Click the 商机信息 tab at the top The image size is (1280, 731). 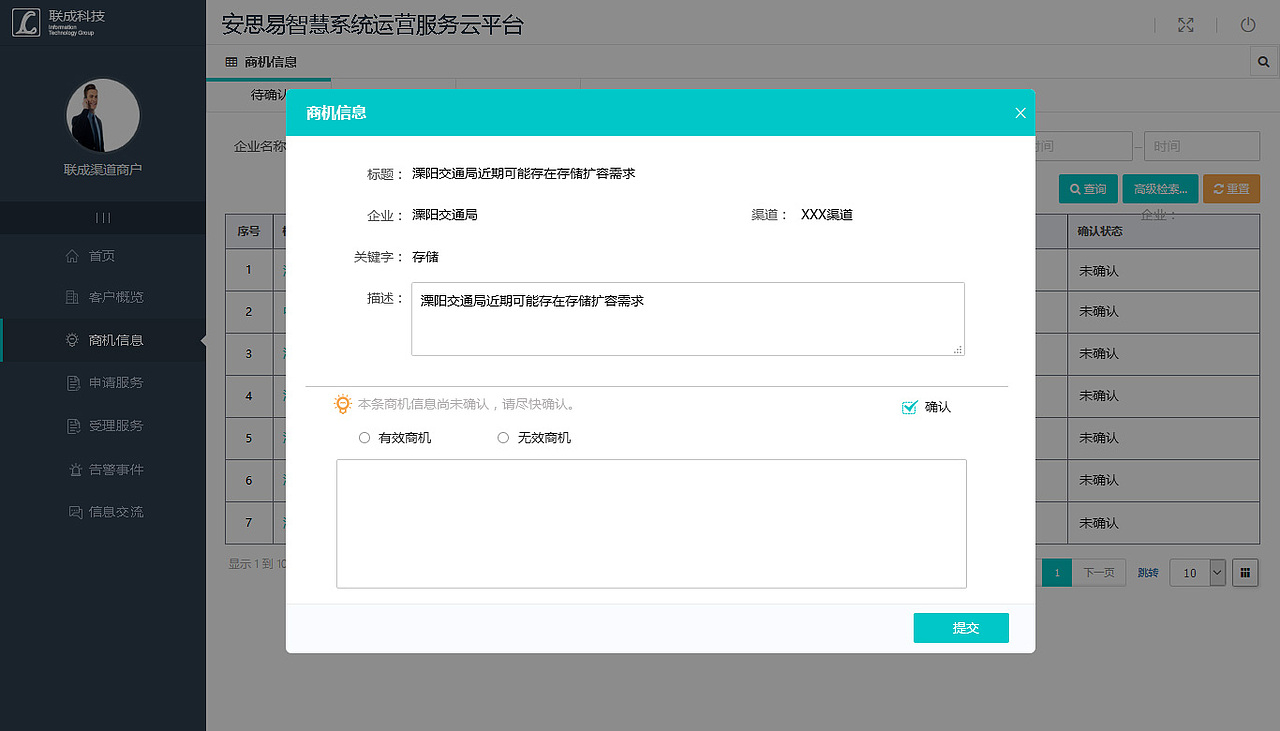point(266,61)
